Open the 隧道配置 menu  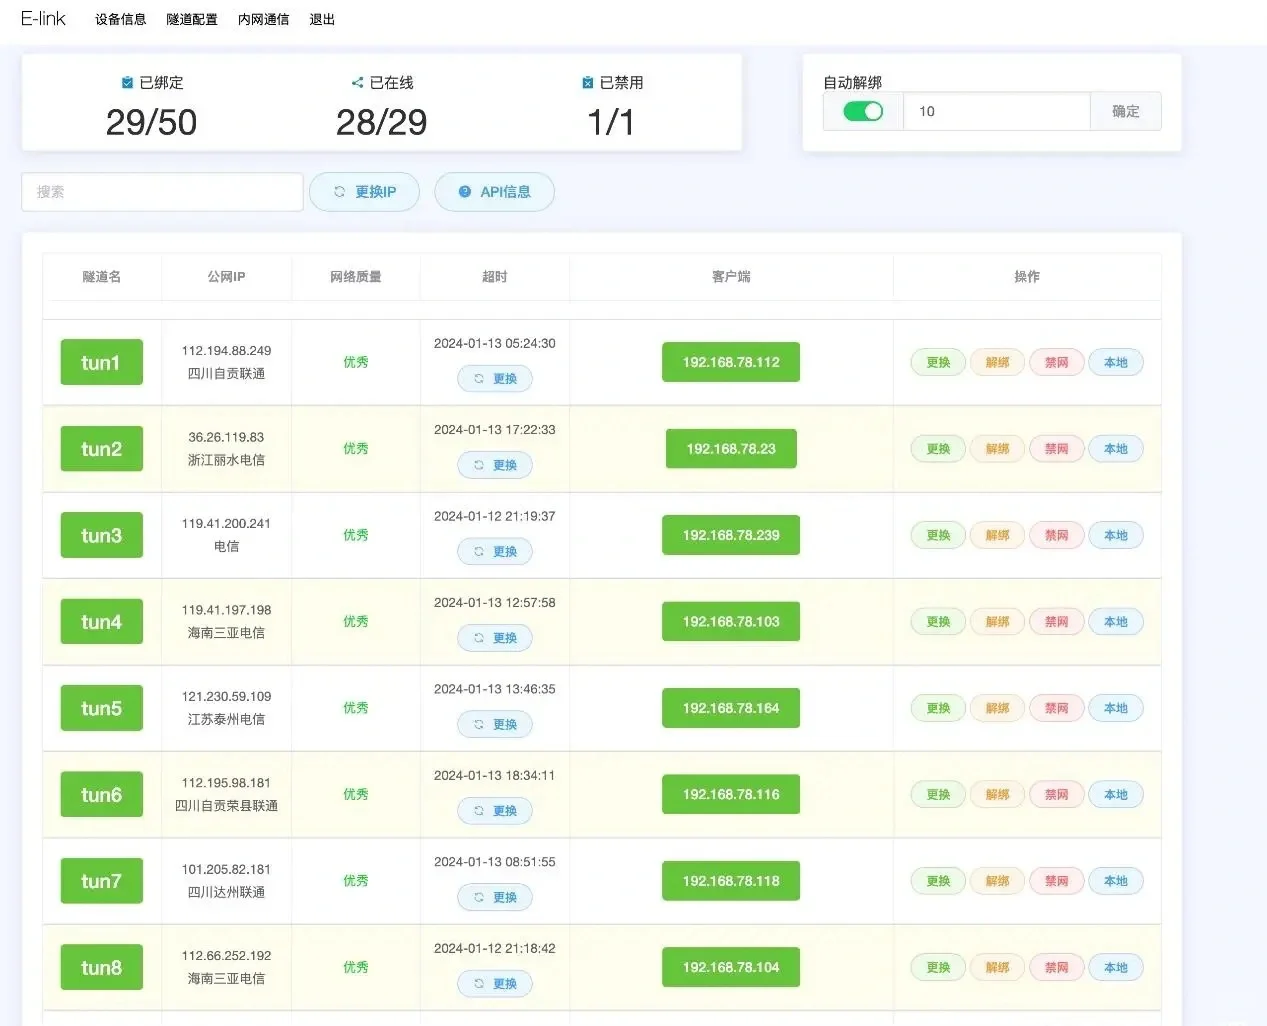(x=192, y=19)
